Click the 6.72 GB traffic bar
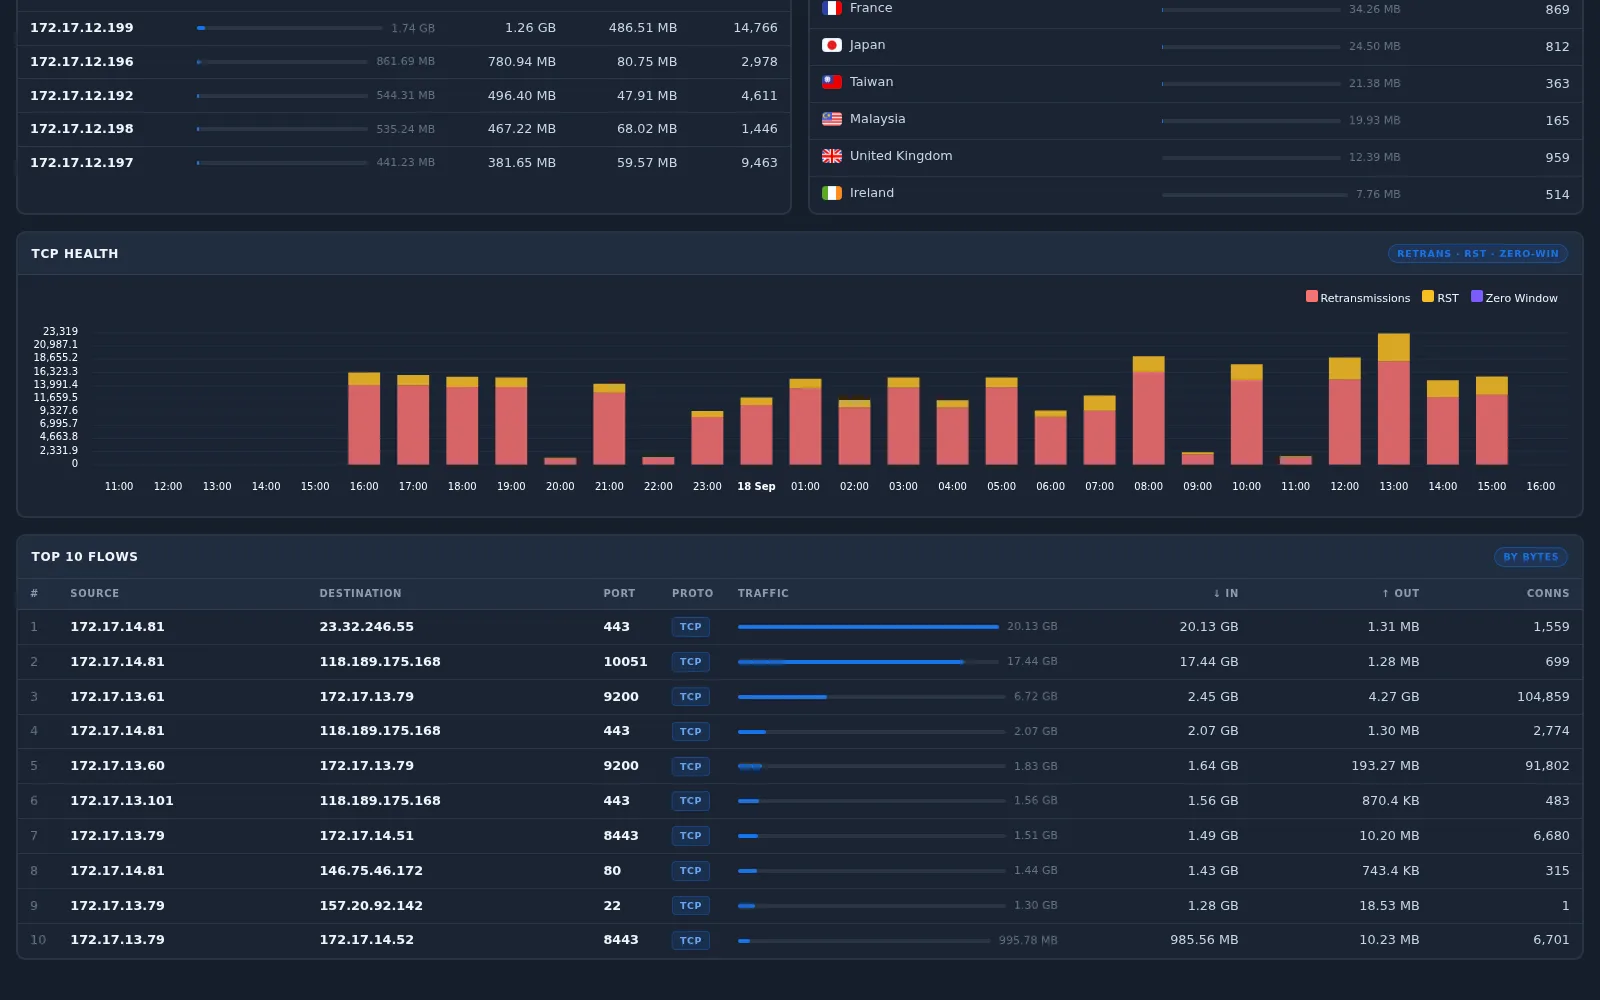Viewport: 1600px width, 1000px height. 872,697
